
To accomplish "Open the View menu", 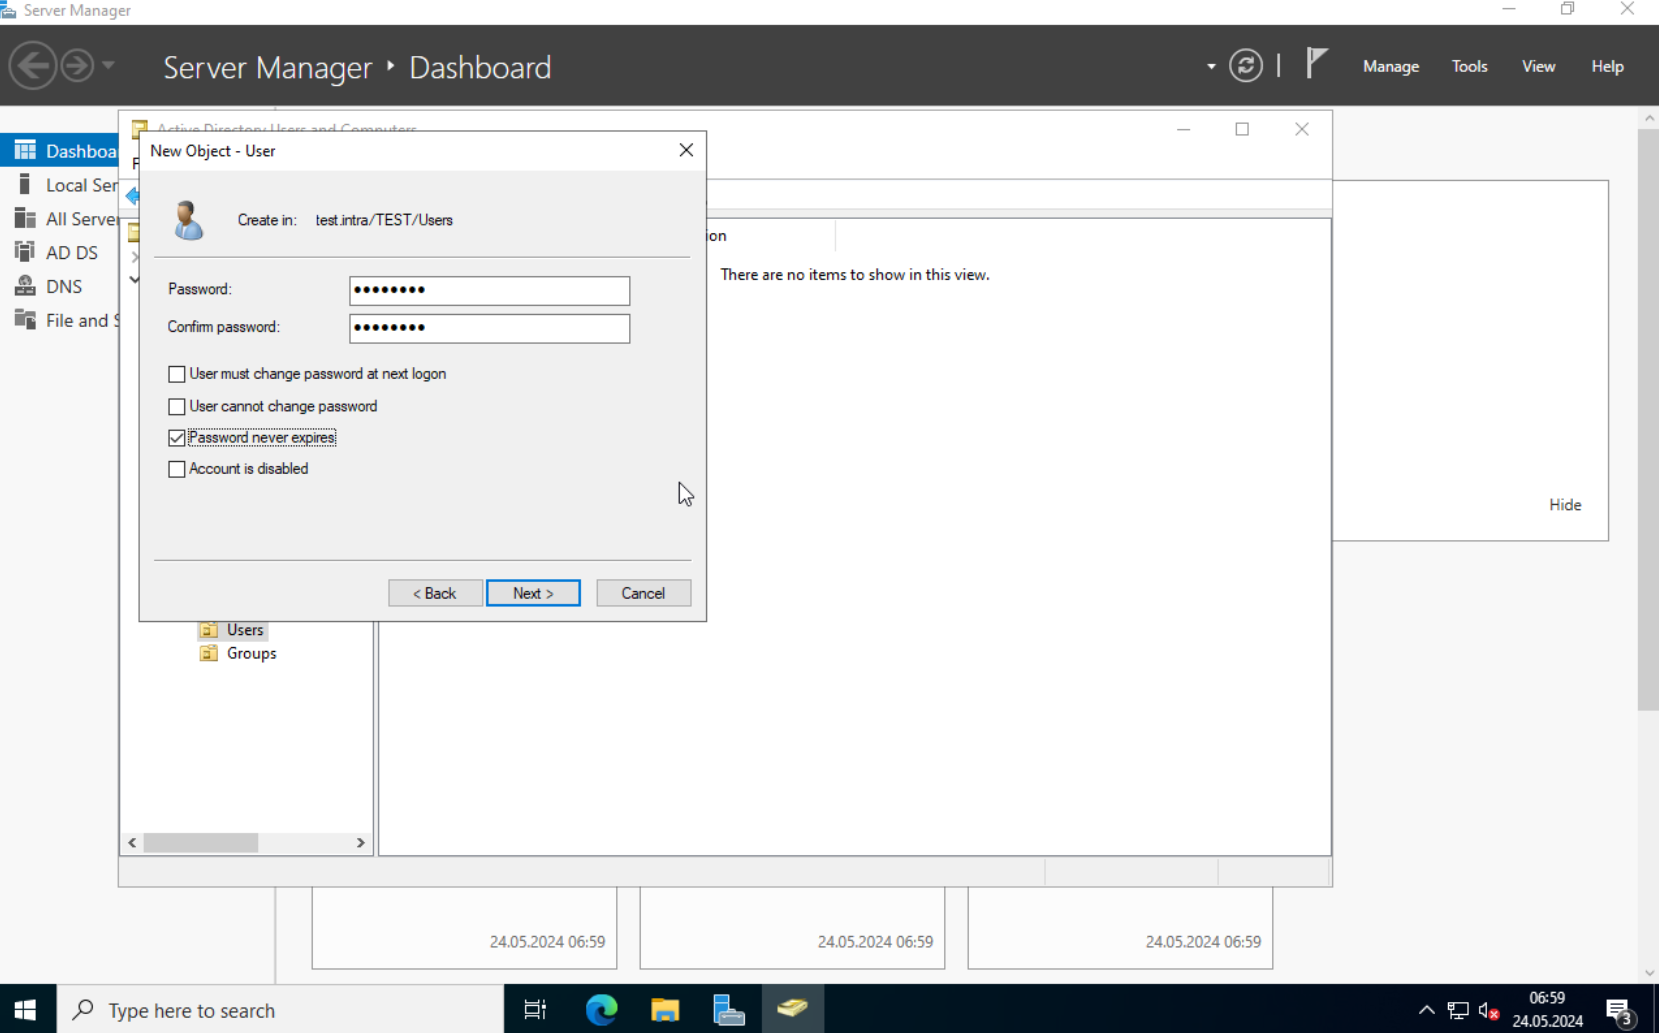I will coord(1538,66).
